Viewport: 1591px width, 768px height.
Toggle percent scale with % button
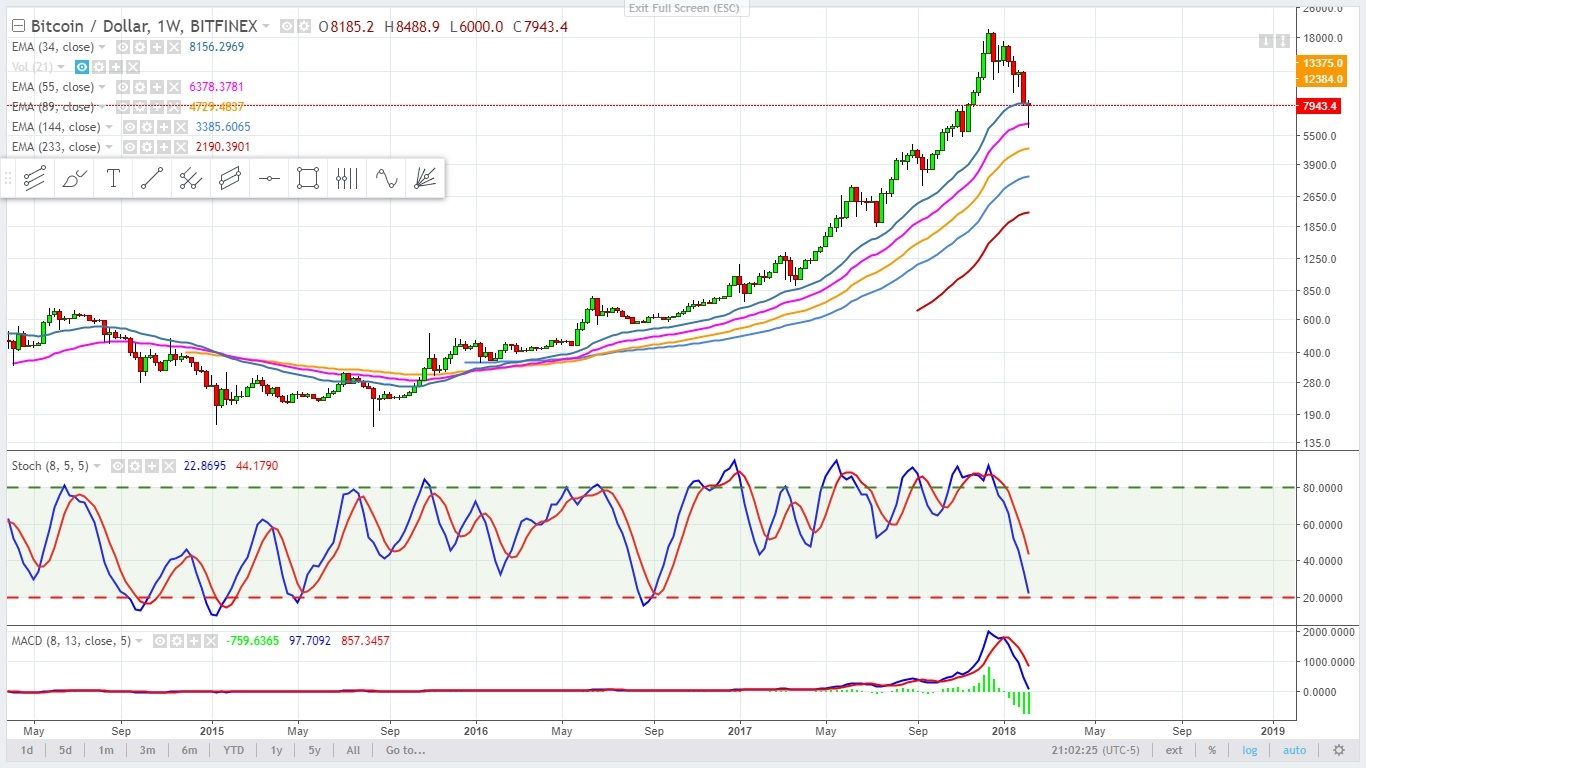coord(1212,750)
